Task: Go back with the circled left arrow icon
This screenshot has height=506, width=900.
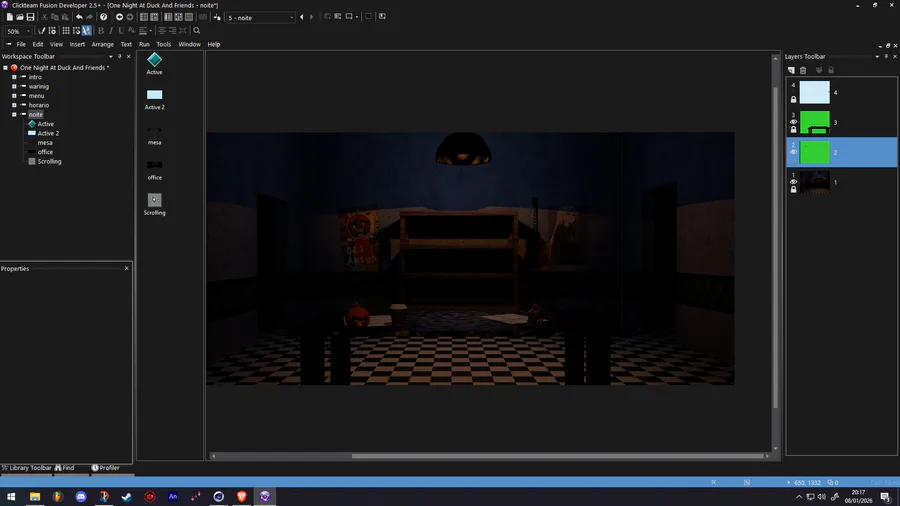Action: pos(119,17)
